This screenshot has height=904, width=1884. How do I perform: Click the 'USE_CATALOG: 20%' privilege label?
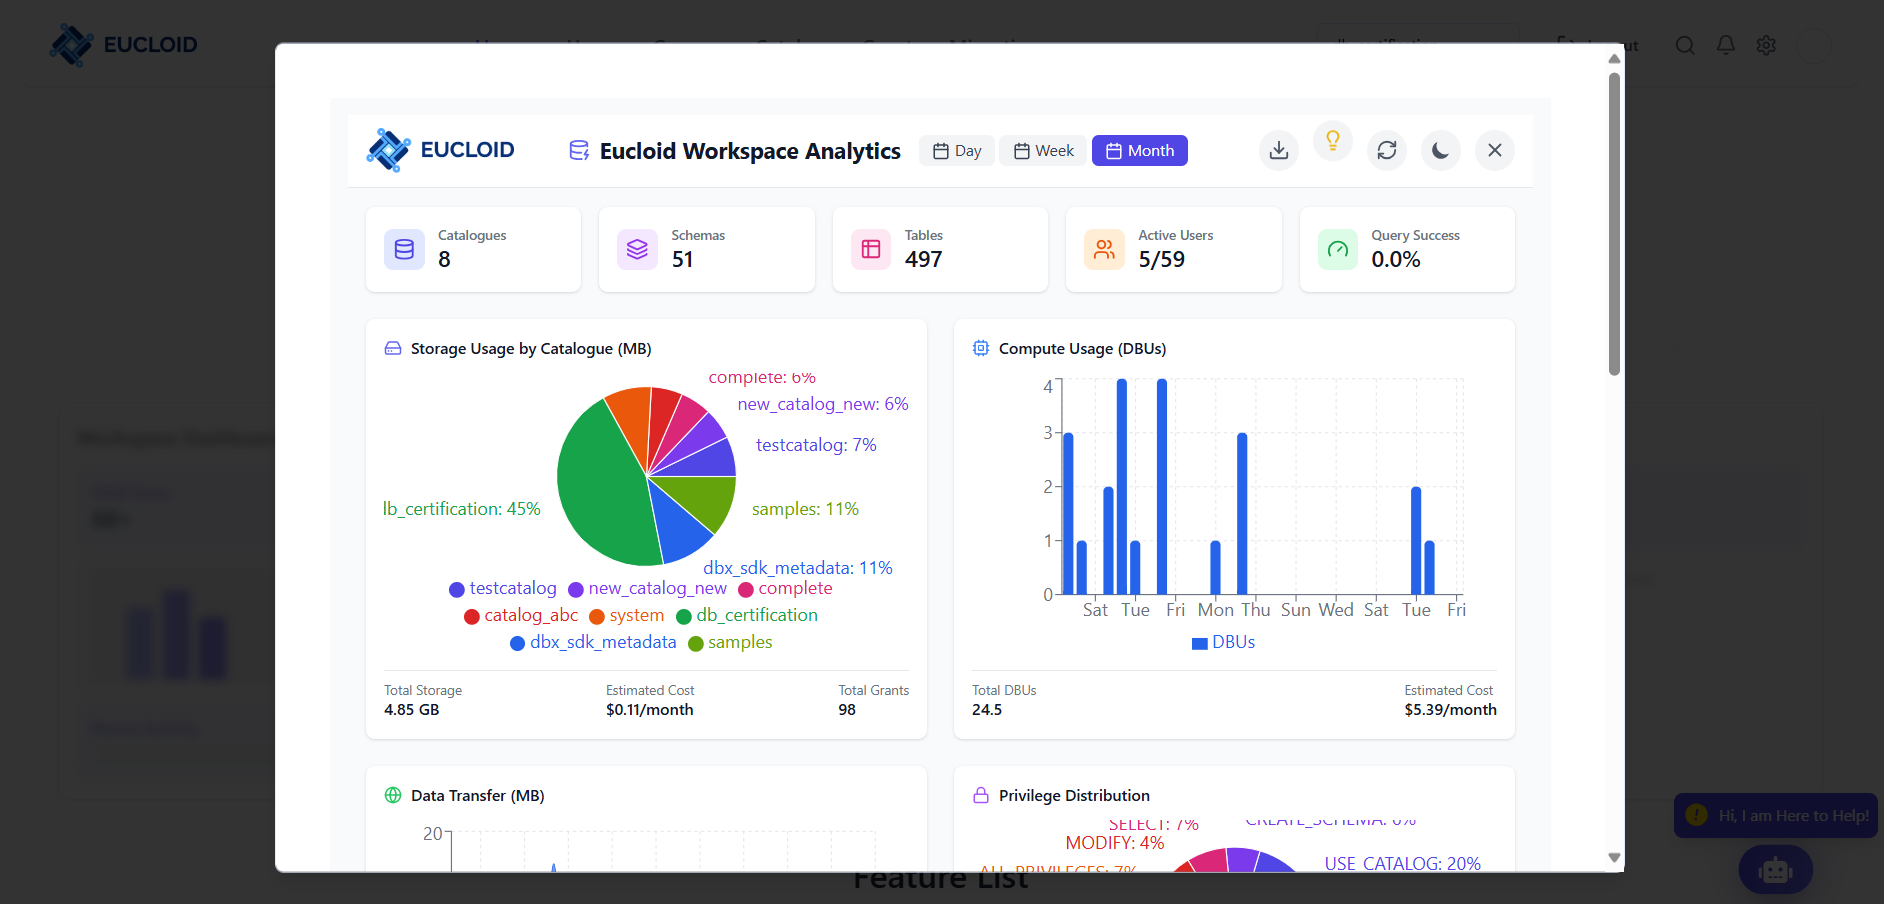click(1403, 863)
